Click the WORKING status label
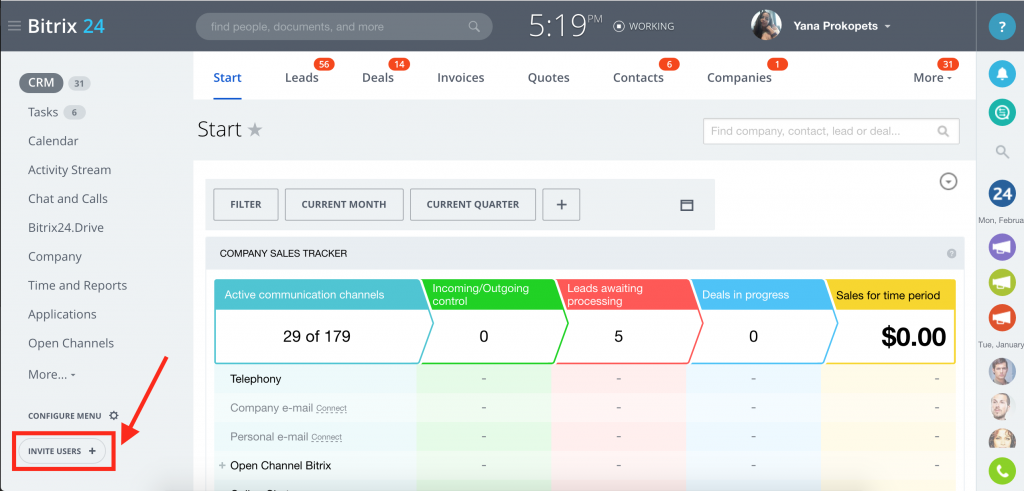 tap(652, 27)
